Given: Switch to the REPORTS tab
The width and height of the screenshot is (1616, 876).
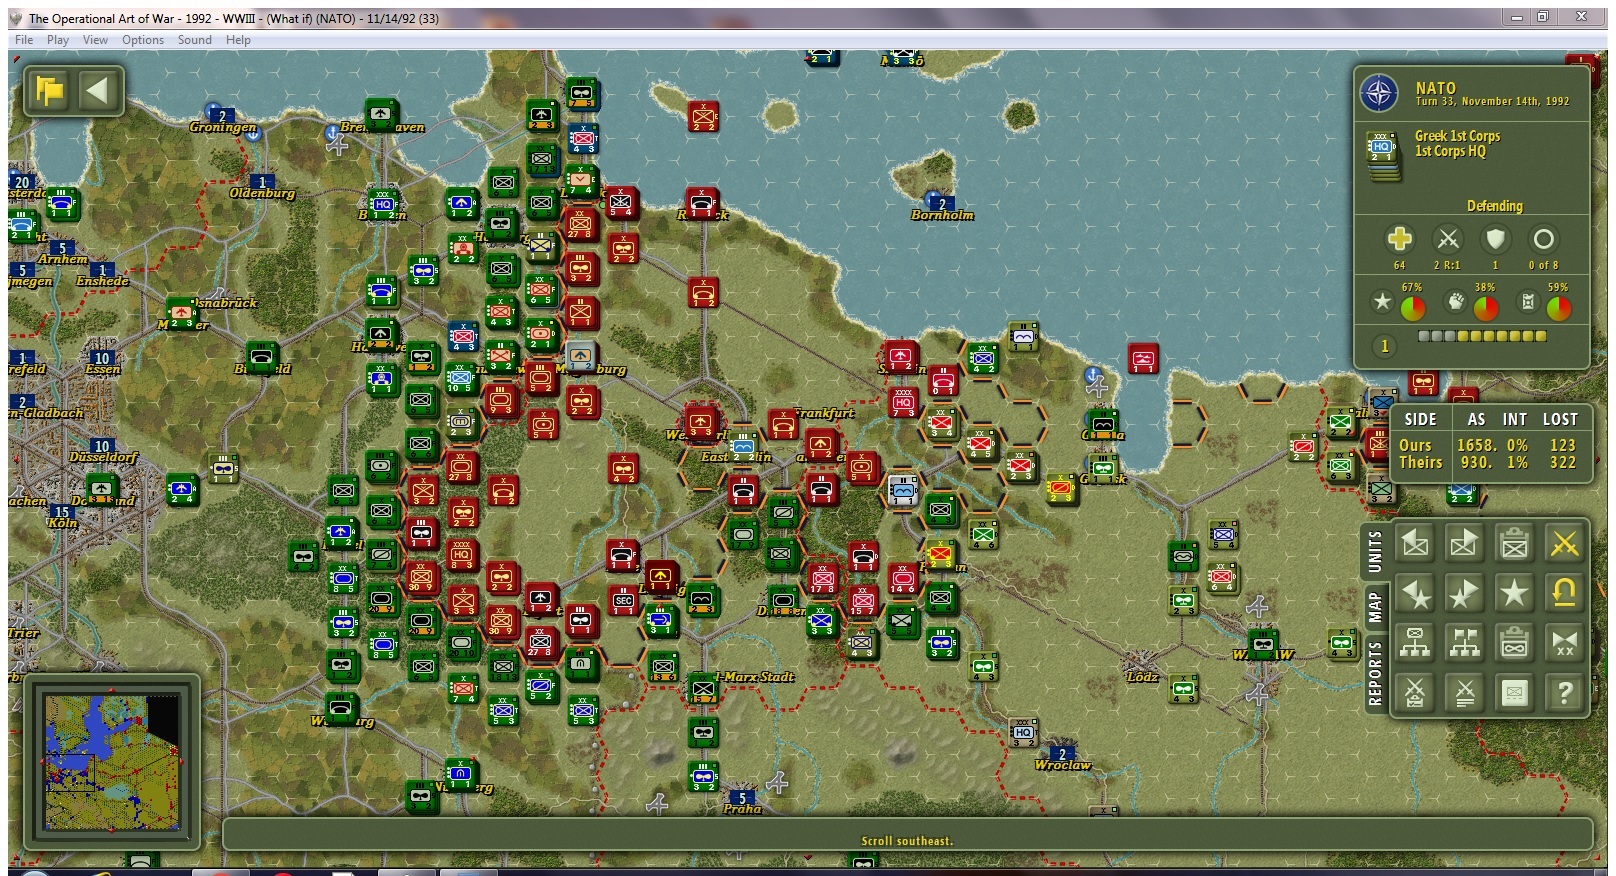Looking at the screenshot, I should [x=1376, y=673].
